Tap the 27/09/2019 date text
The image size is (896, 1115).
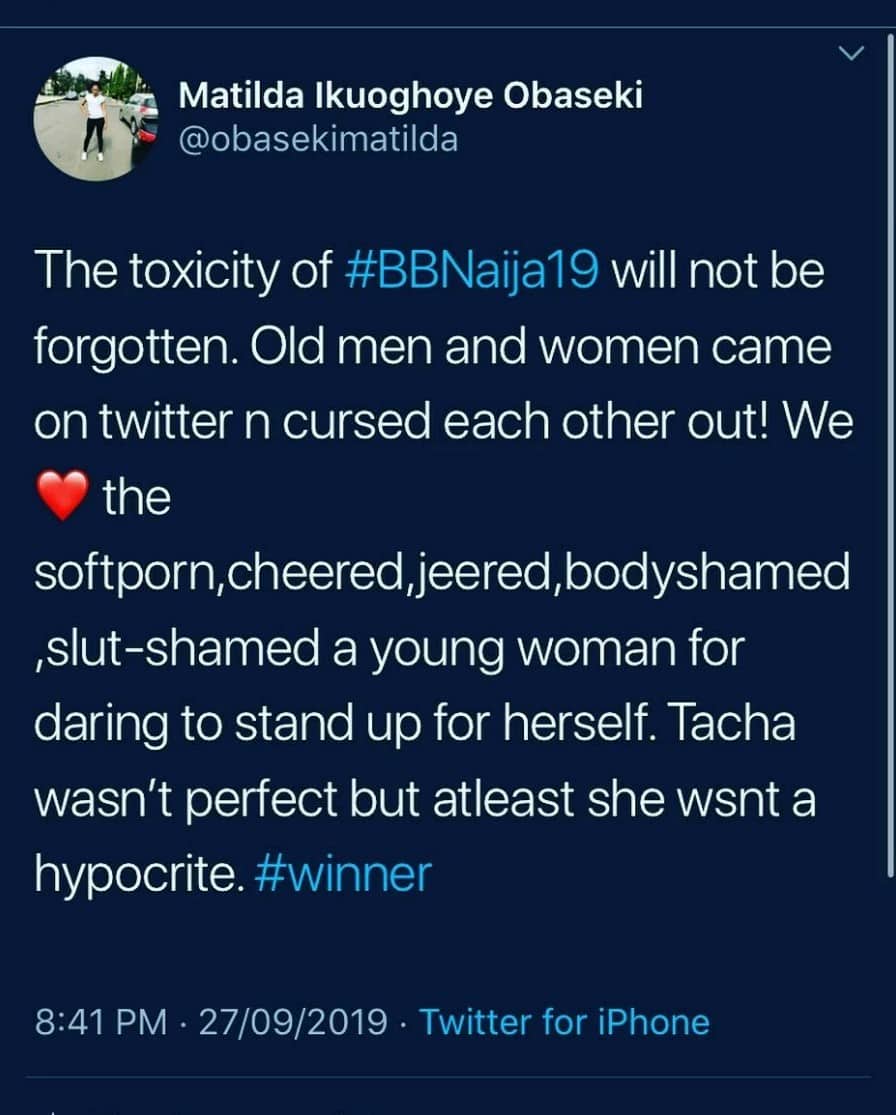click(293, 1022)
